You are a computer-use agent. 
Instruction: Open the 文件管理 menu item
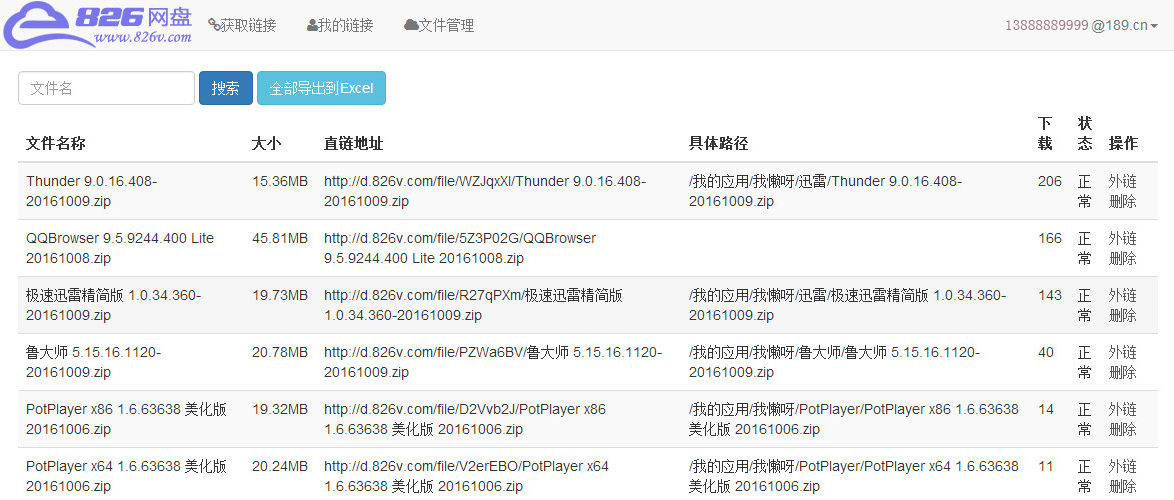click(x=439, y=25)
